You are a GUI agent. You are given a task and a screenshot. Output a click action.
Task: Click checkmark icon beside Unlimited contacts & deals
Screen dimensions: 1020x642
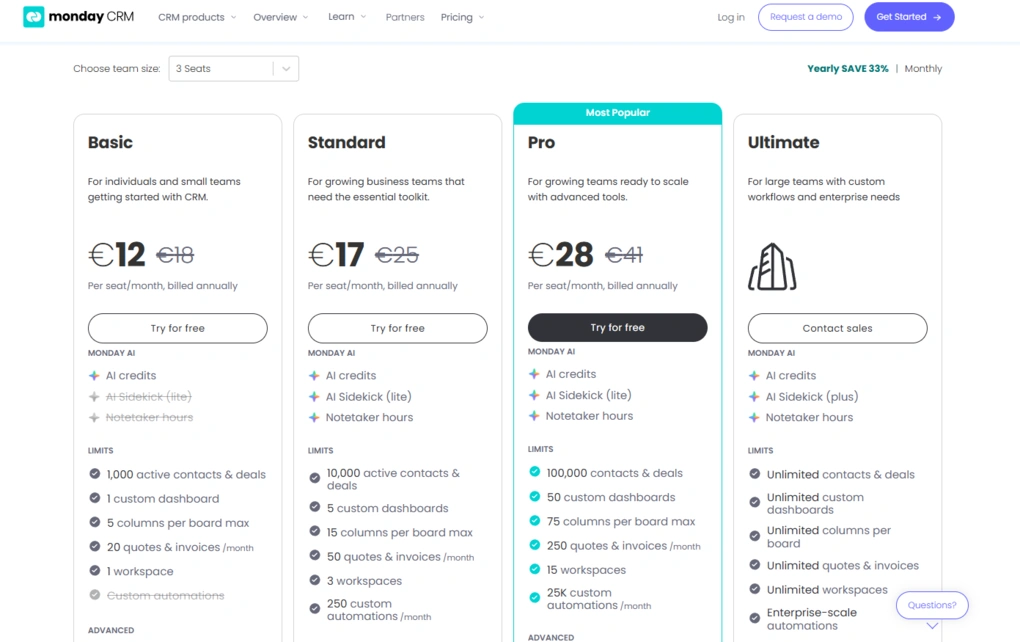pyautogui.click(x=755, y=474)
